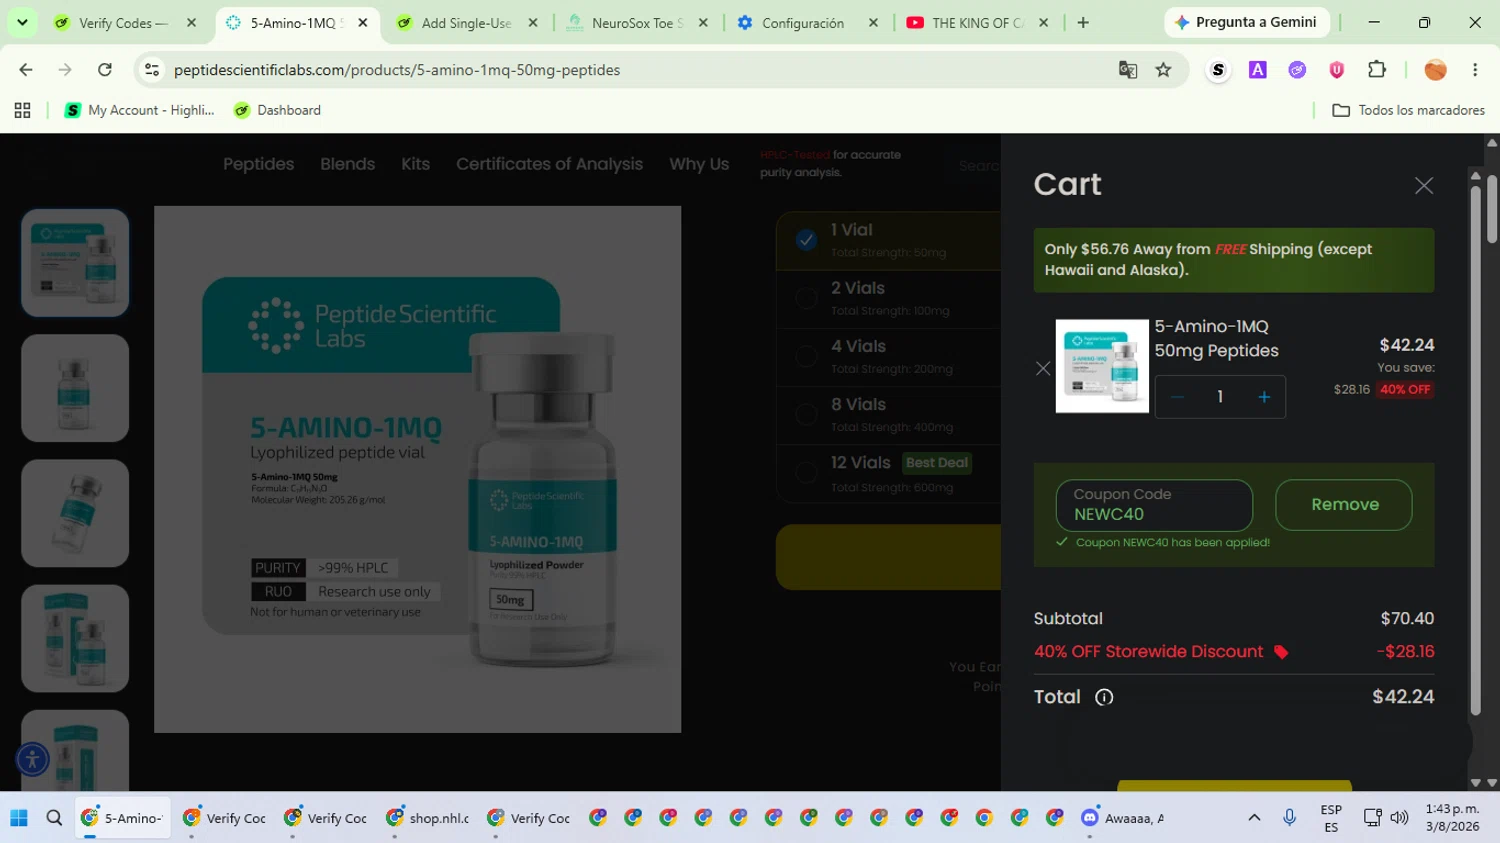This screenshot has width=1500, height=843.
Task: Open the Peptides menu
Action: [258, 164]
